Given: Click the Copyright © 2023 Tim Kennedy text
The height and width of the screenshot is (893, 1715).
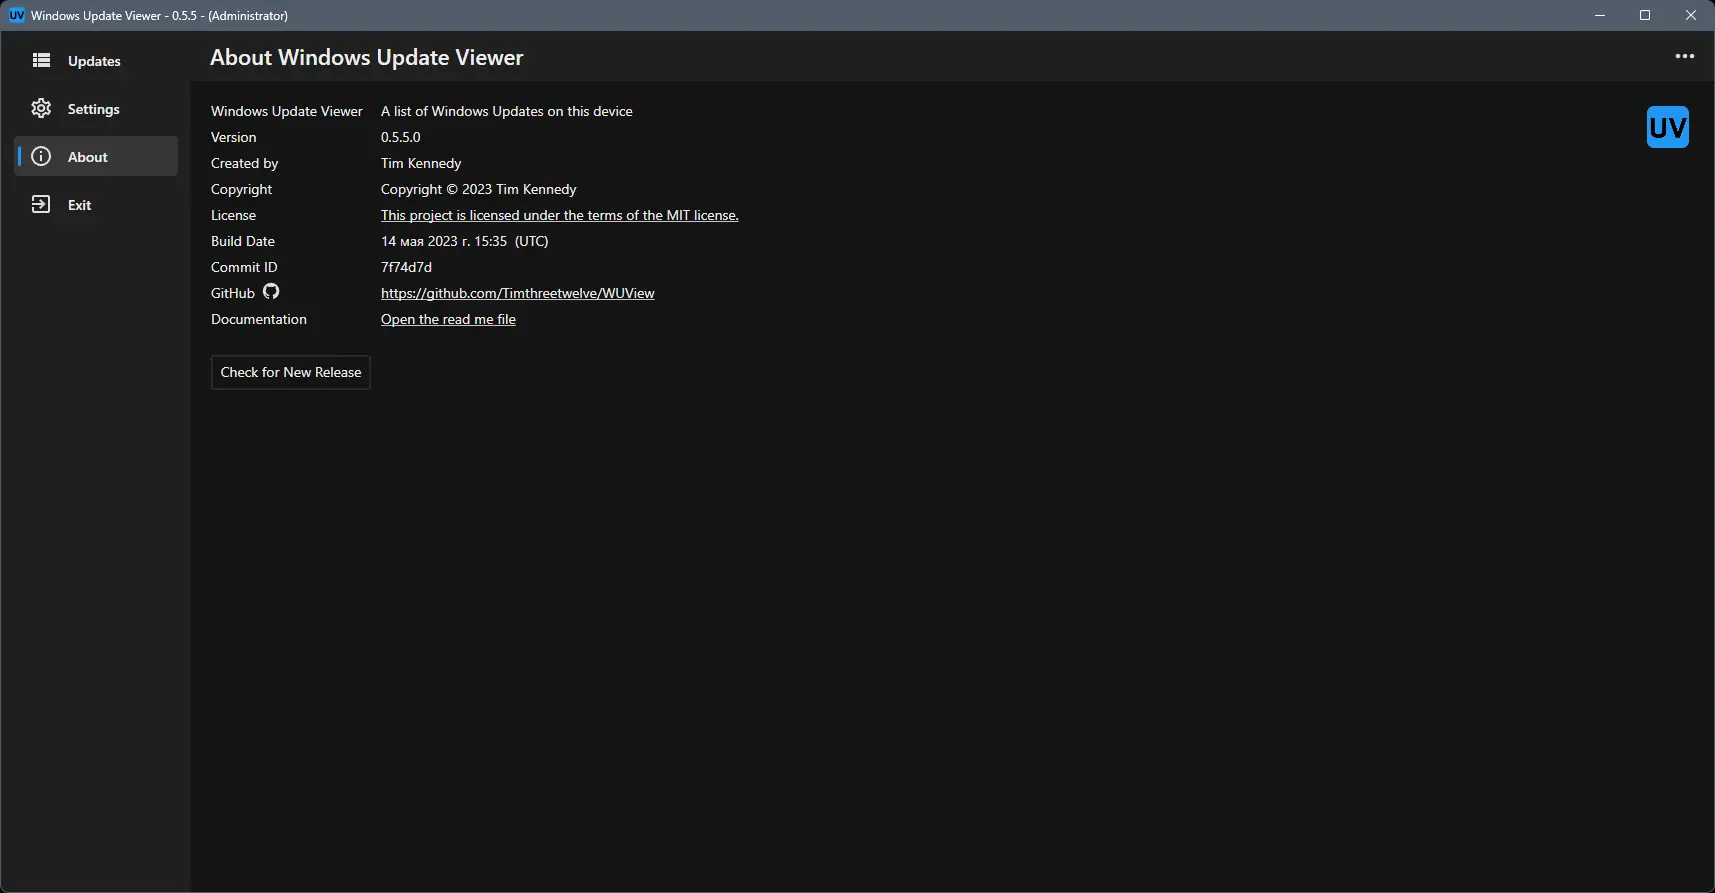Looking at the screenshot, I should [x=479, y=189].
